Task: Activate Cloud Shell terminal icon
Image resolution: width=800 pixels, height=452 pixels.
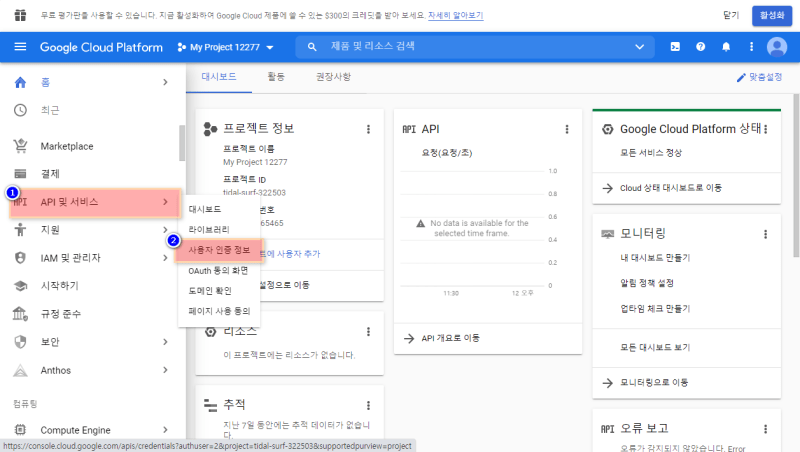Action: coord(675,47)
